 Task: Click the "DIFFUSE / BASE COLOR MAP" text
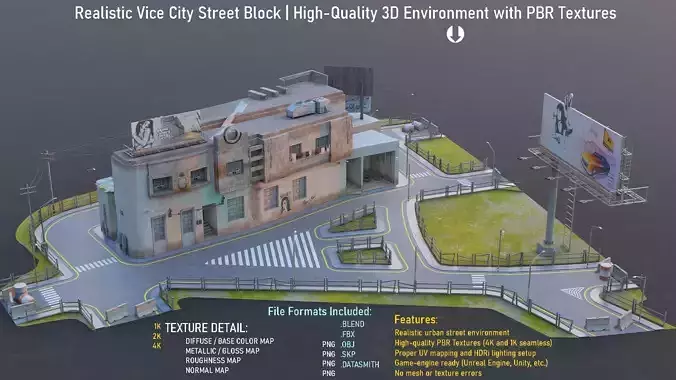coord(230,341)
